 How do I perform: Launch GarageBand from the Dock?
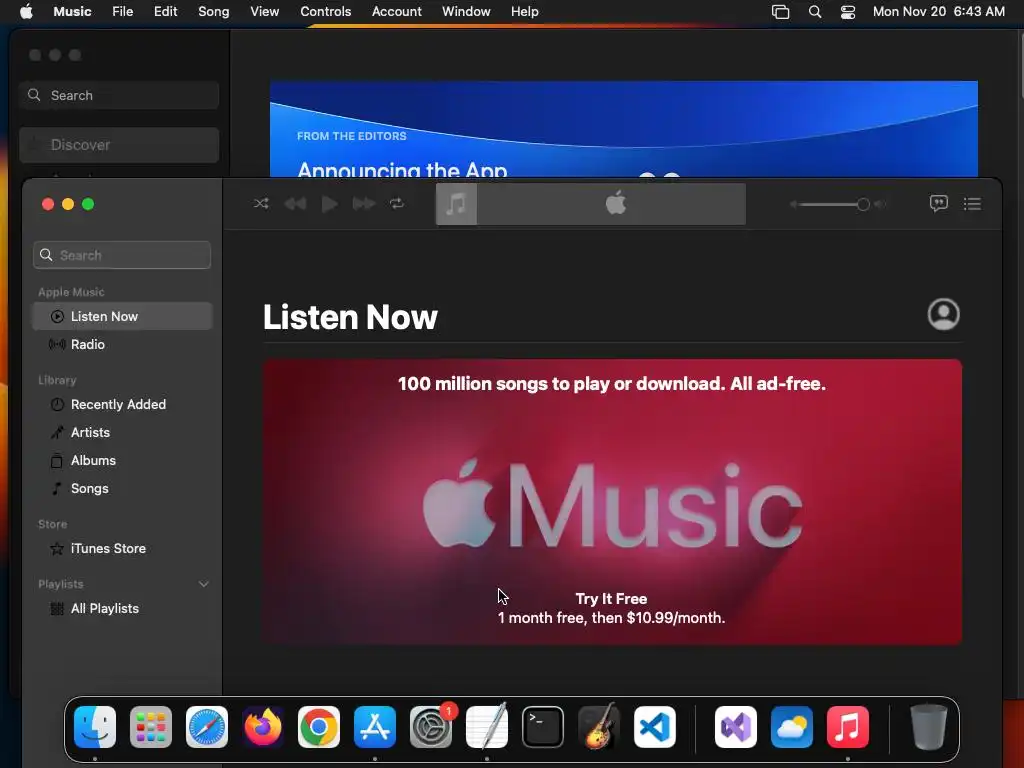[x=599, y=726]
